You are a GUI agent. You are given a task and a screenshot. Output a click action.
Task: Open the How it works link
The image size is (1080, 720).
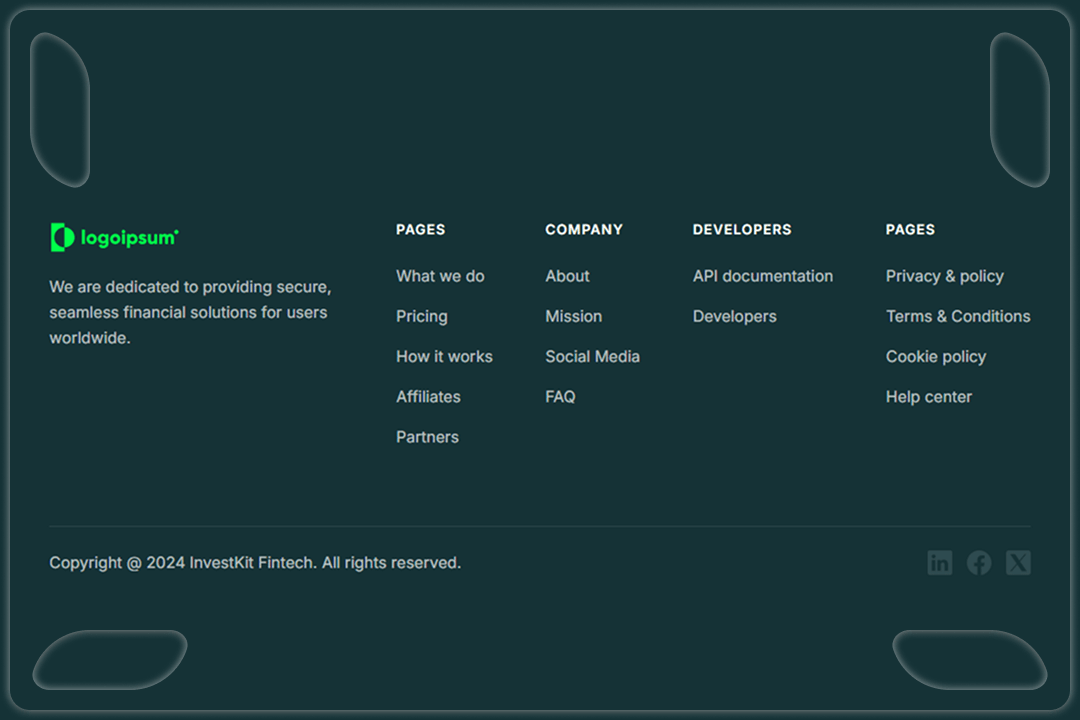click(x=444, y=356)
